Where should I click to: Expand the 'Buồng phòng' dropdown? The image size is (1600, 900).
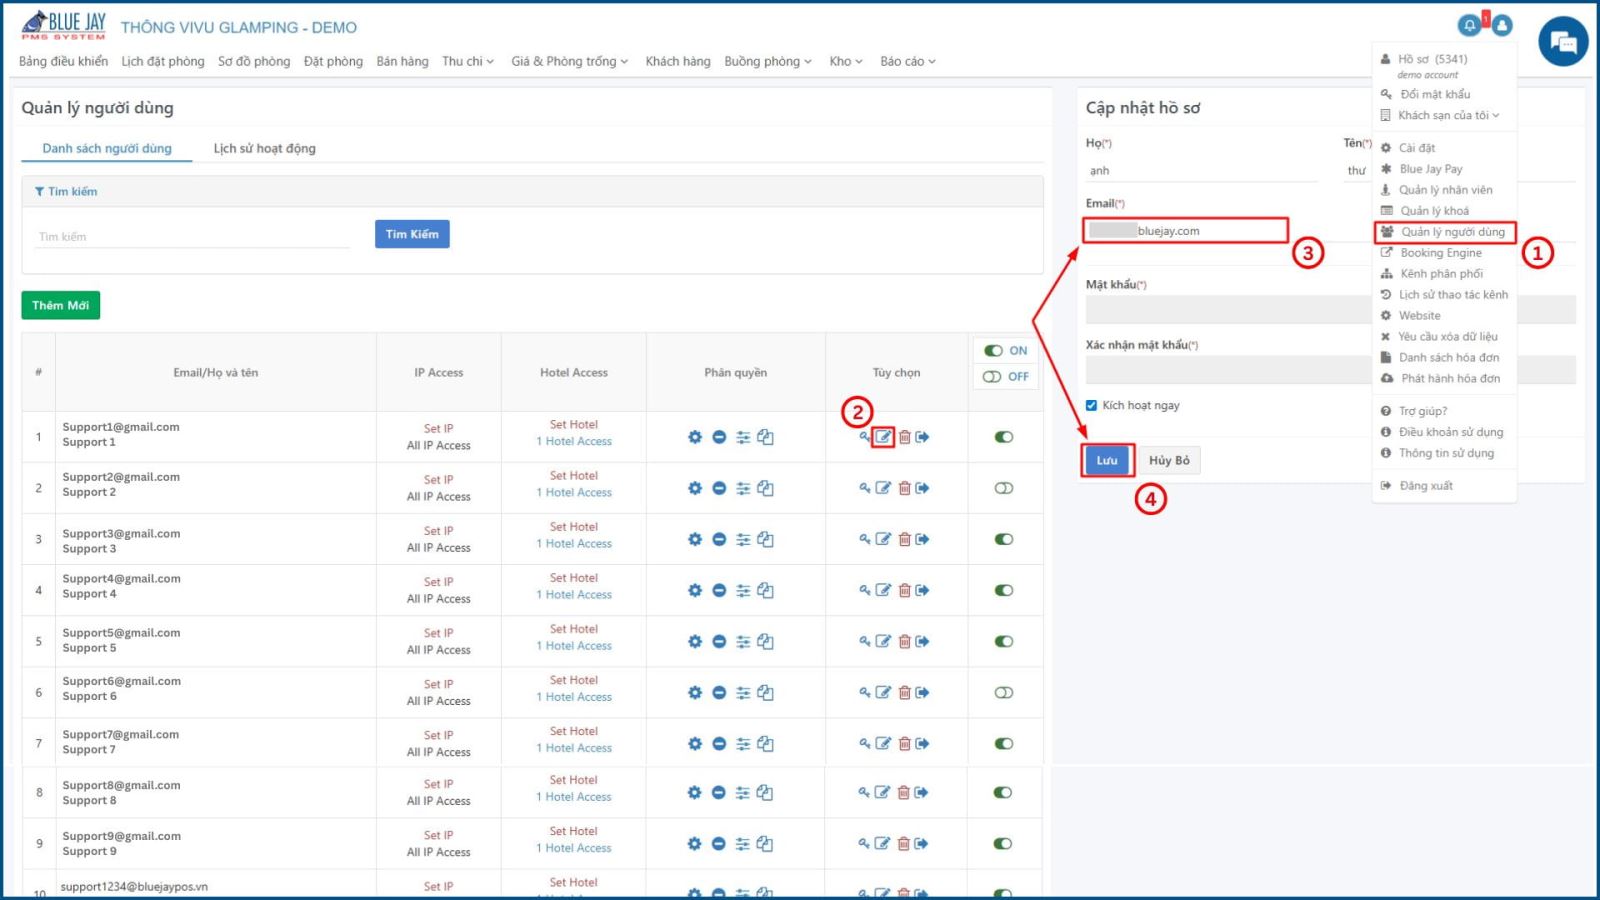pos(768,61)
